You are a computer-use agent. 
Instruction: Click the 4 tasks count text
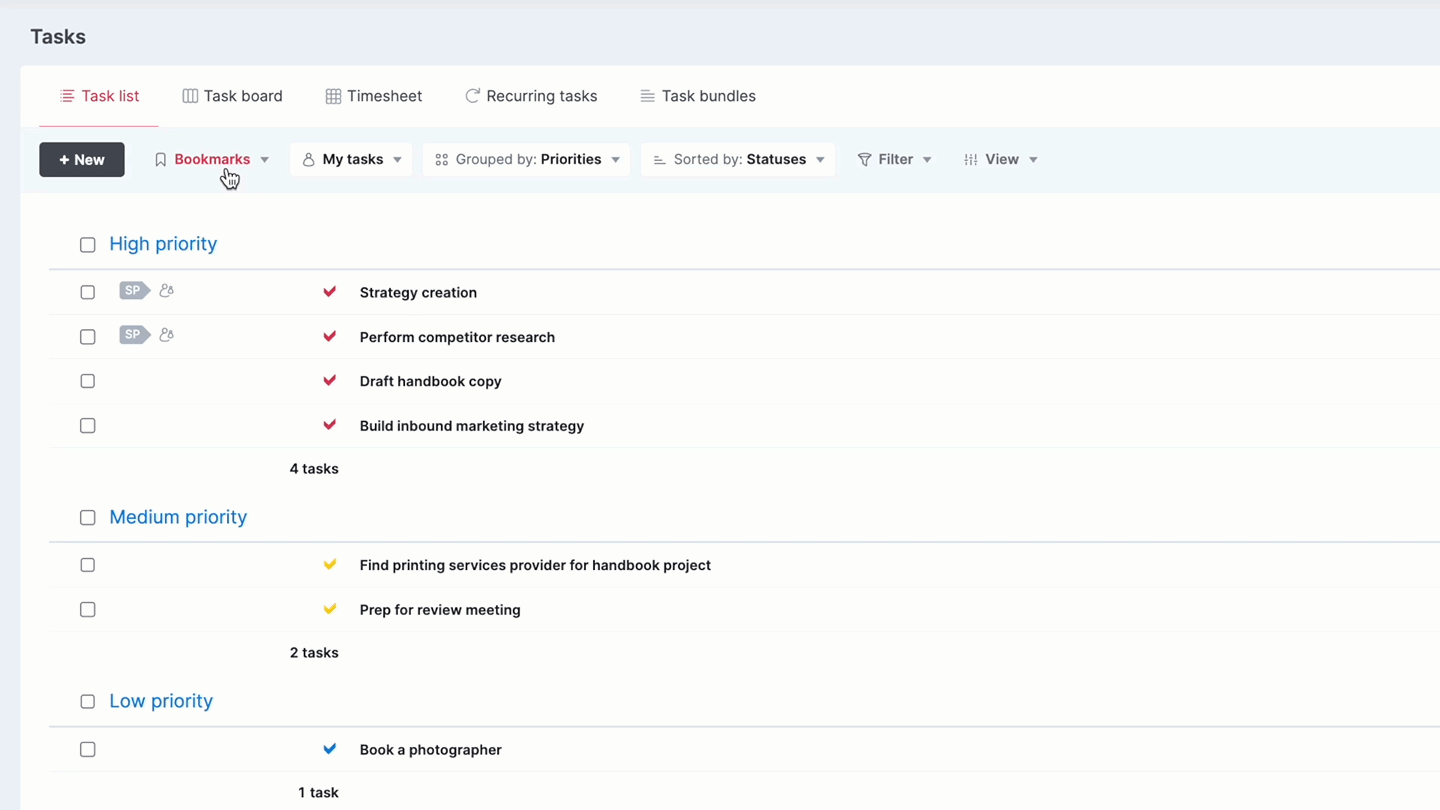[314, 468]
